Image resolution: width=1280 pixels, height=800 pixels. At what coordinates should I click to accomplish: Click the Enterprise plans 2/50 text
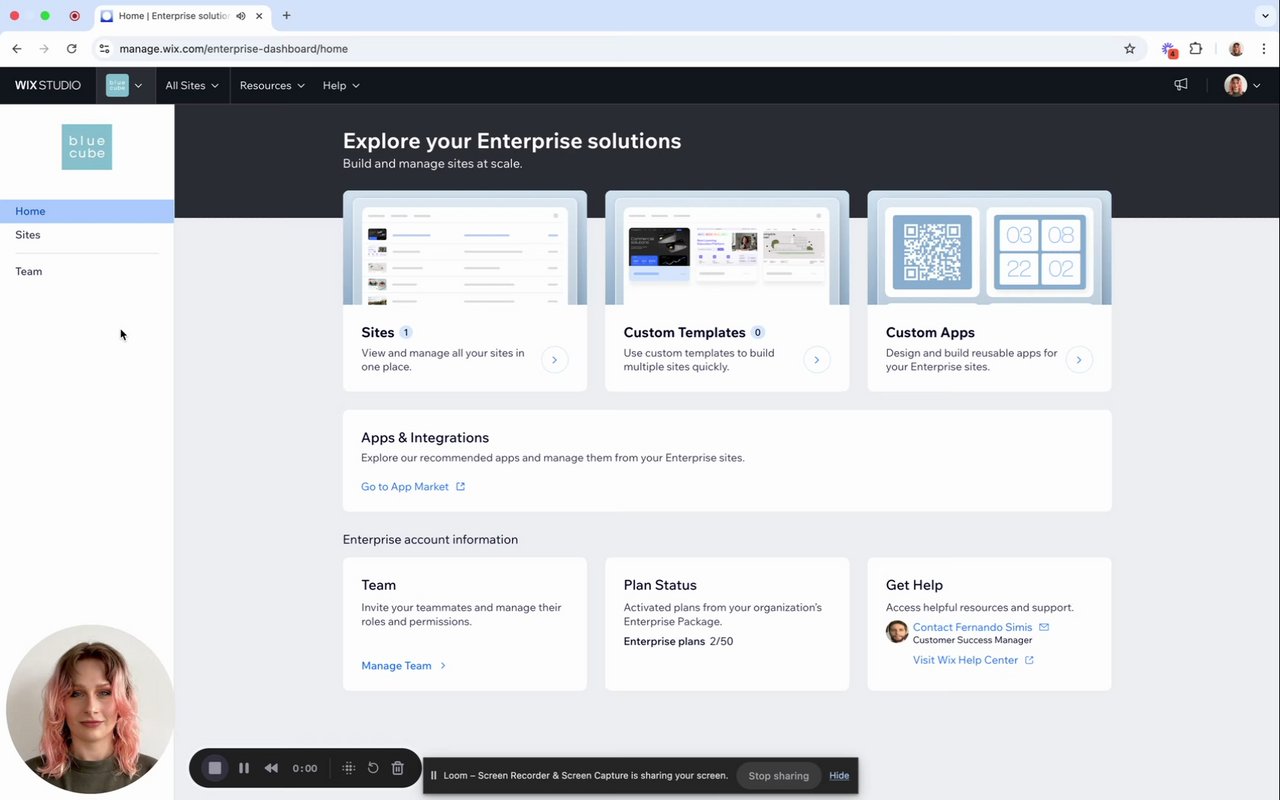678,642
